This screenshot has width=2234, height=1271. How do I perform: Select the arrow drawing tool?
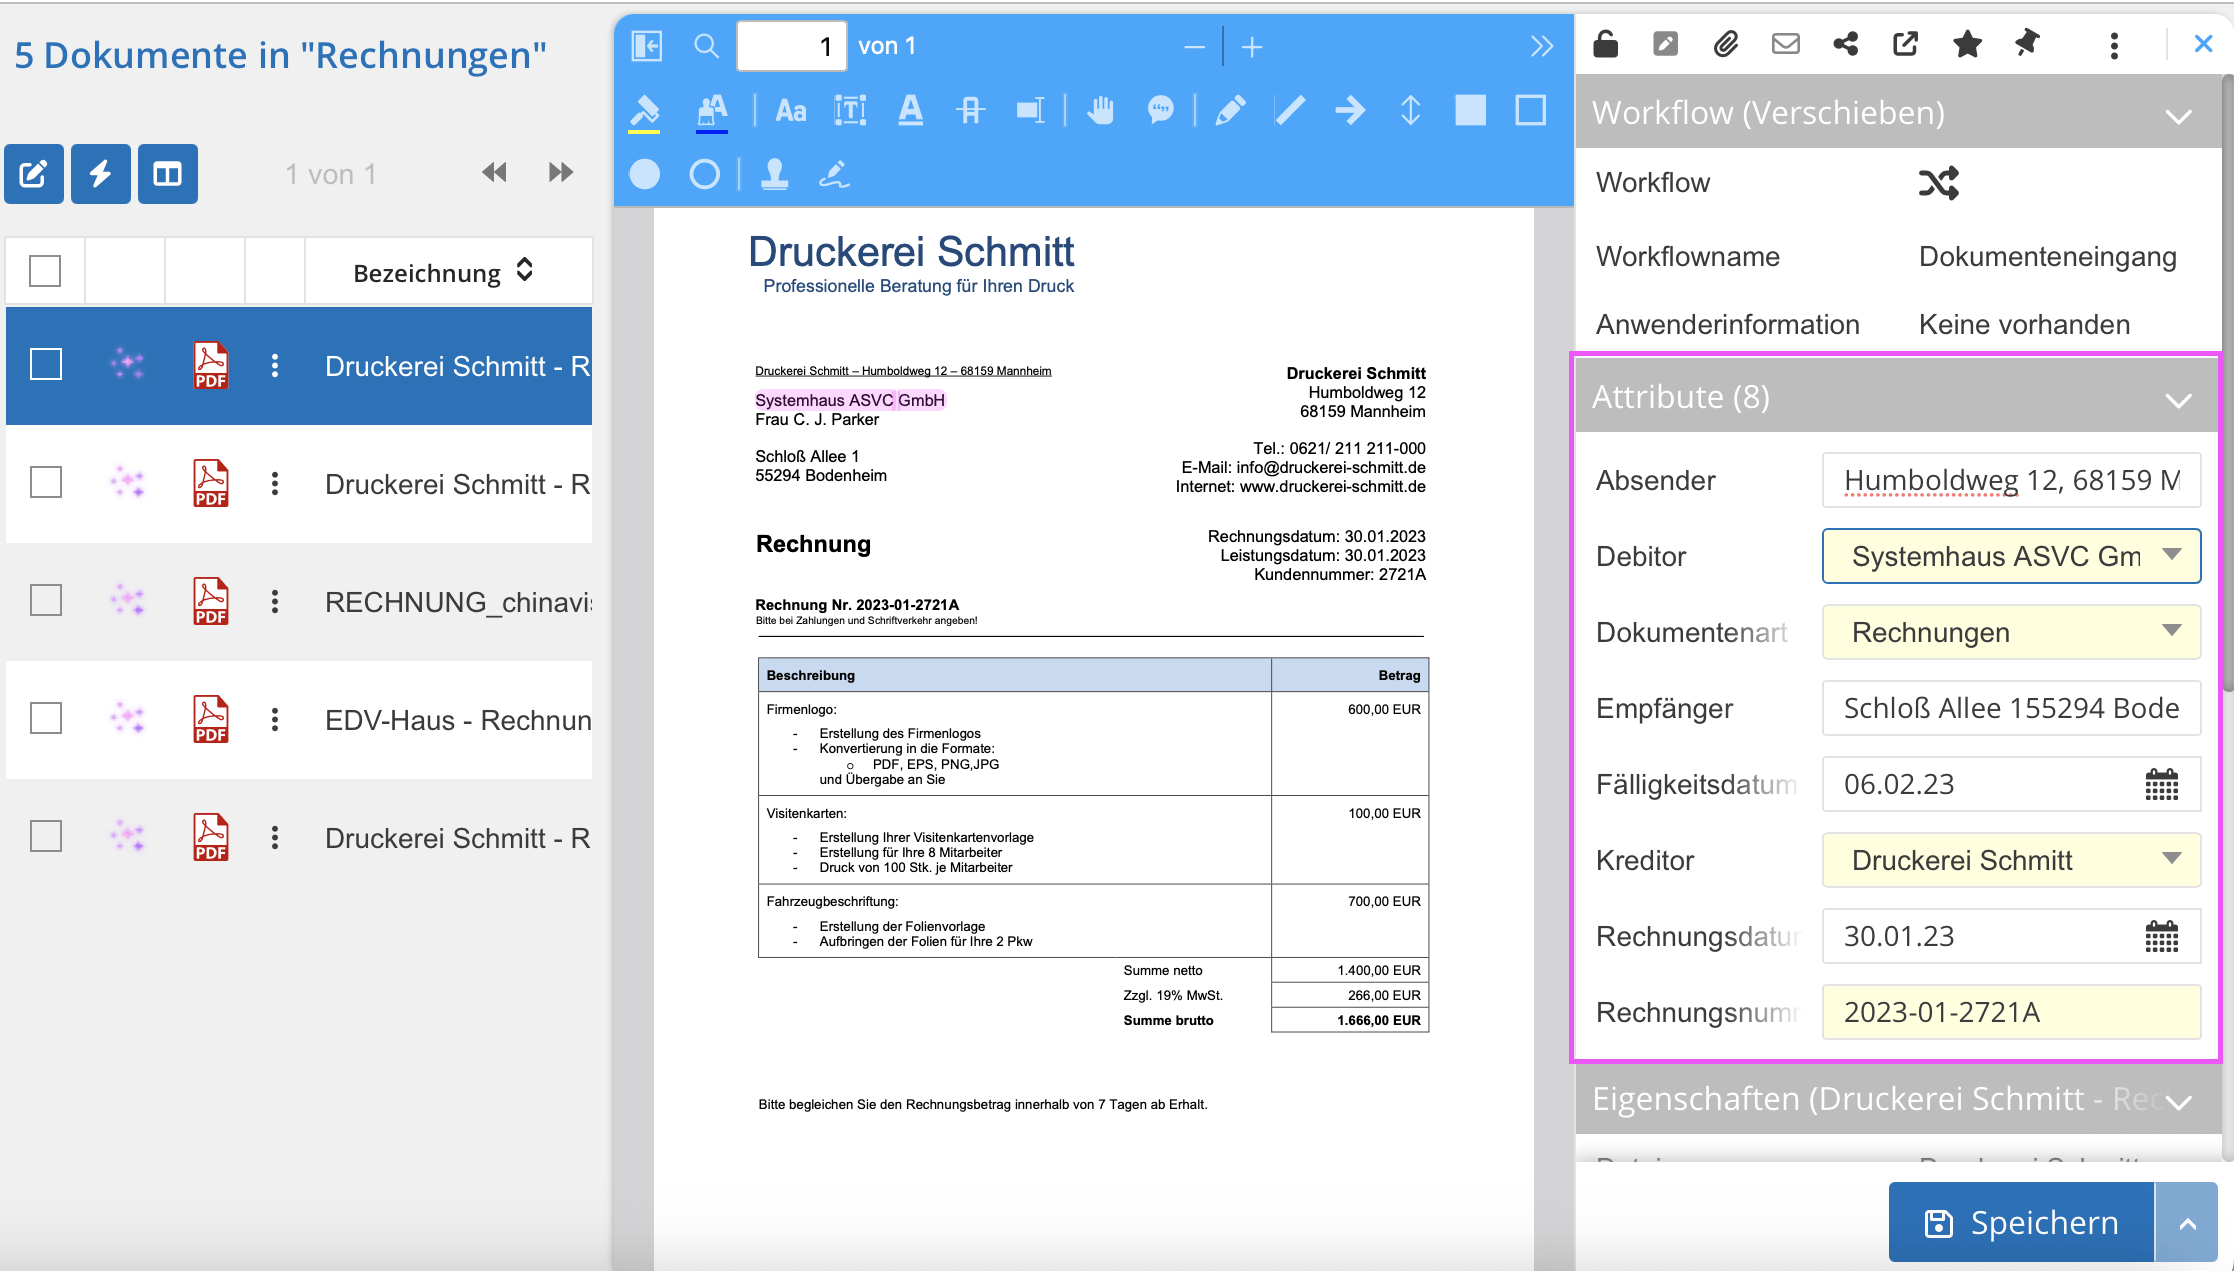coord(1350,110)
